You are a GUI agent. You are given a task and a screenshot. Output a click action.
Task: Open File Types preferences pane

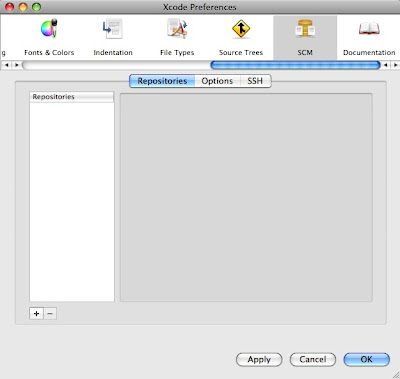click(x=177, y=37)
